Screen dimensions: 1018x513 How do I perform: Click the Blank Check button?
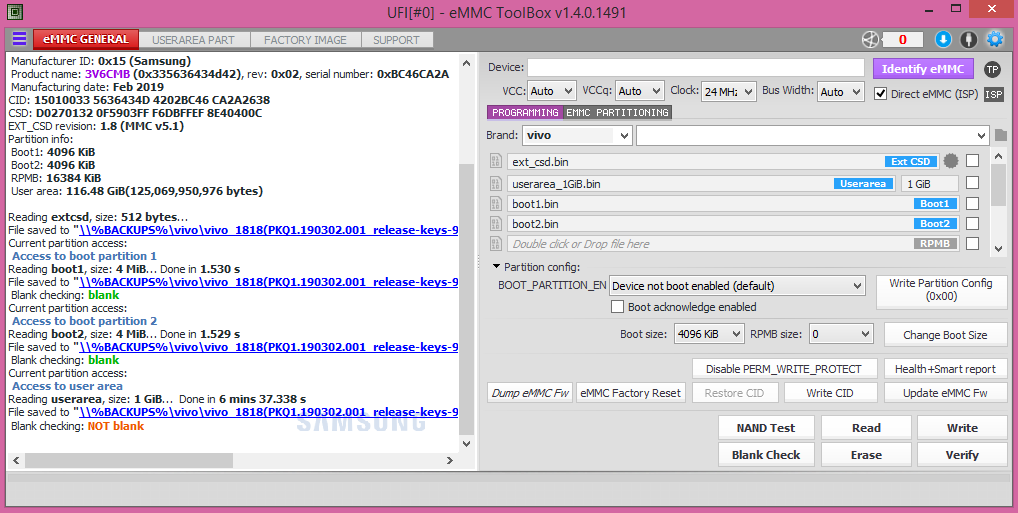[x=765, y=455]
